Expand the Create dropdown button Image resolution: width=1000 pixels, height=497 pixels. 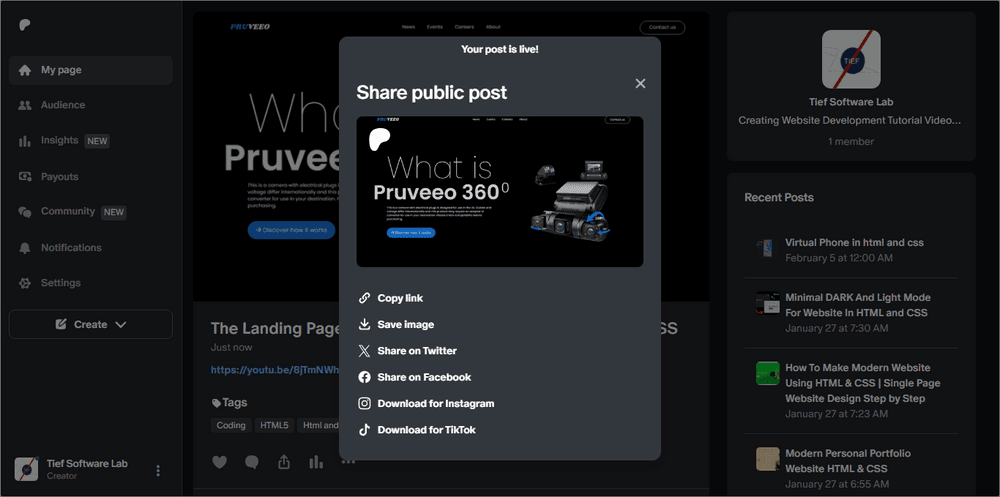tap(91, 324)
